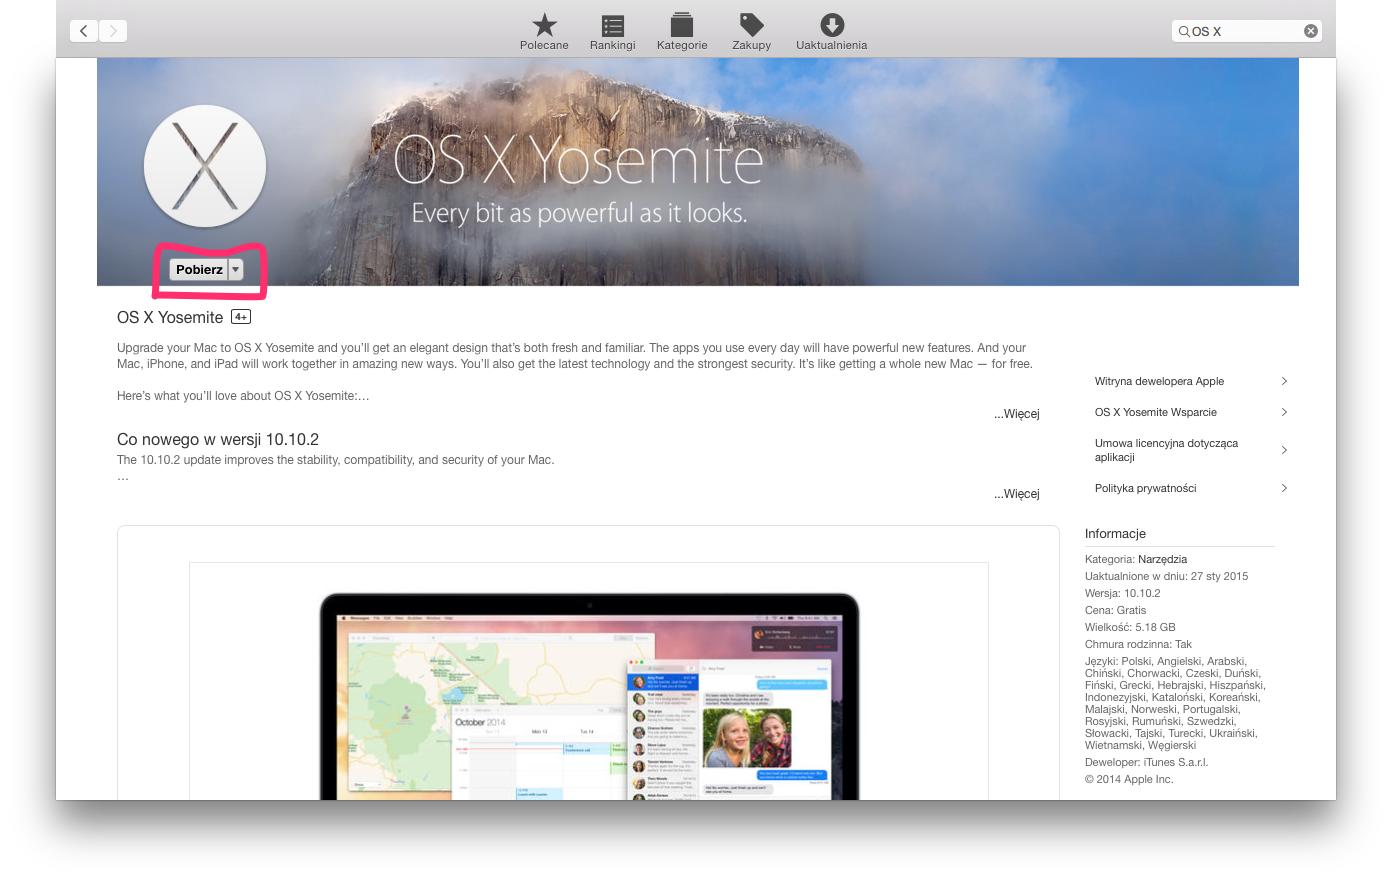Image resolution: width=1392 pixels, height=880 pixels.
Task: Open the Zakupy purchases tag icon
Action: pyautogui.click(x=751, y=26)
